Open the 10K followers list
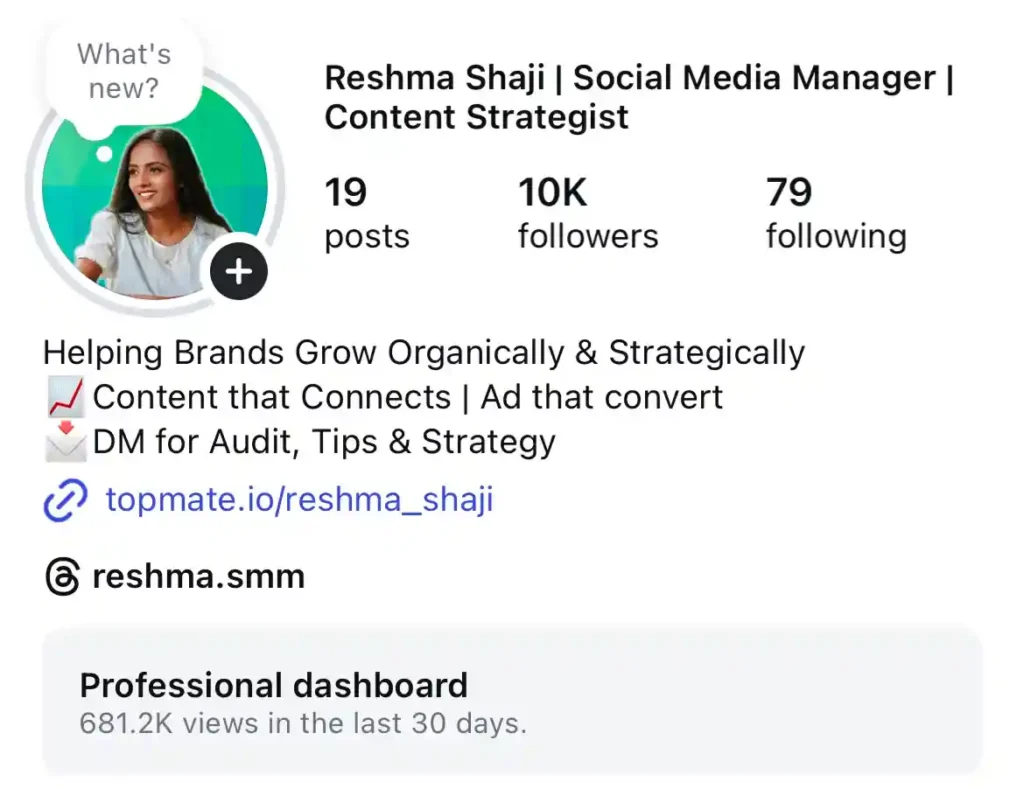This screenshot has width=1024, height=789. click(587, 213)
